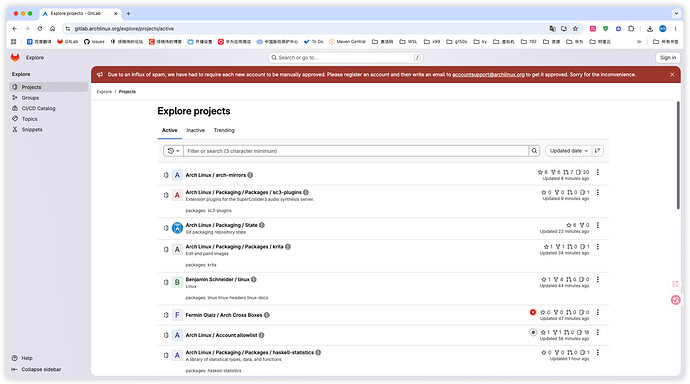Open the Benjamin Schneider / linux project

click(217, 279)
